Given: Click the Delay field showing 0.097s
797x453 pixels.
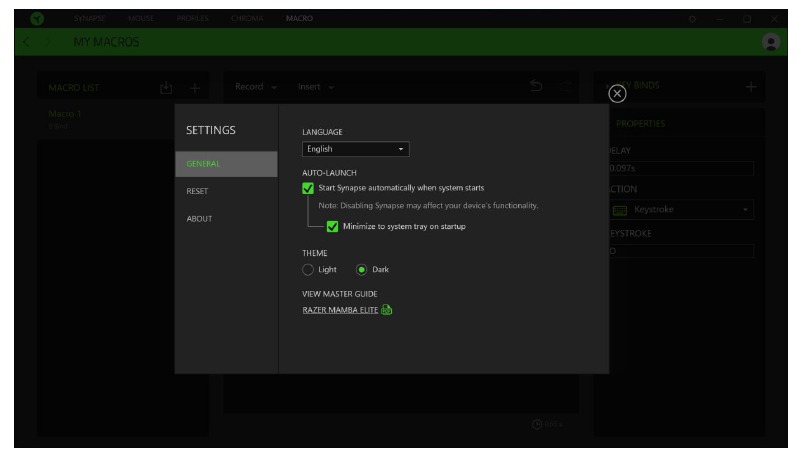Looking at the screenshot, I should click(681, 168).
